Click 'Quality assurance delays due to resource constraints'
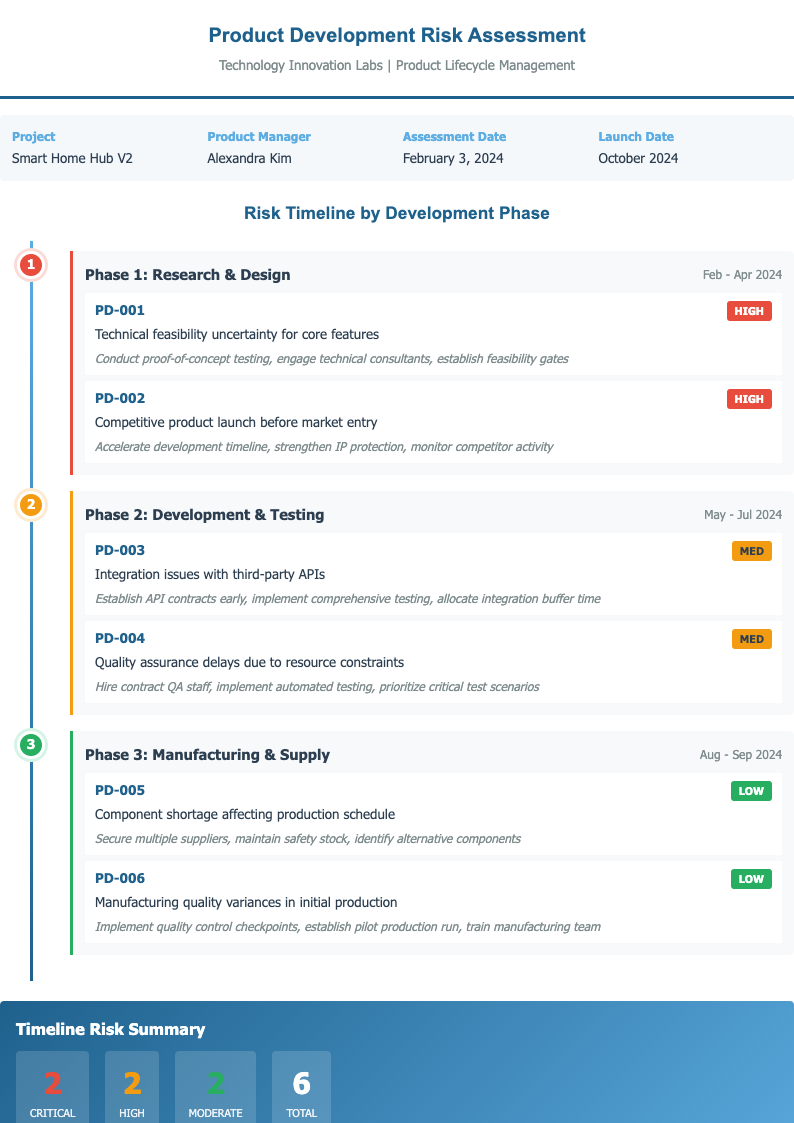Image resolution: width=794 pixels, height=1123 pixels. click(249, 662)
